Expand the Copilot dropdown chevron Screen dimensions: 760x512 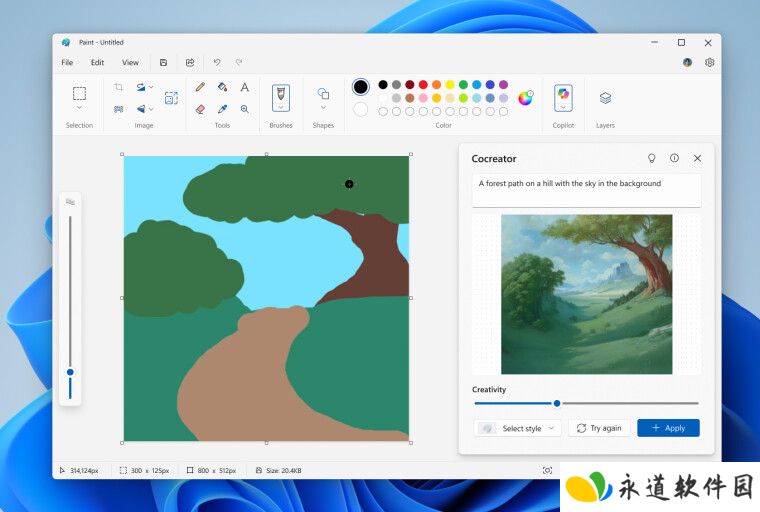(x=563, y=107)
